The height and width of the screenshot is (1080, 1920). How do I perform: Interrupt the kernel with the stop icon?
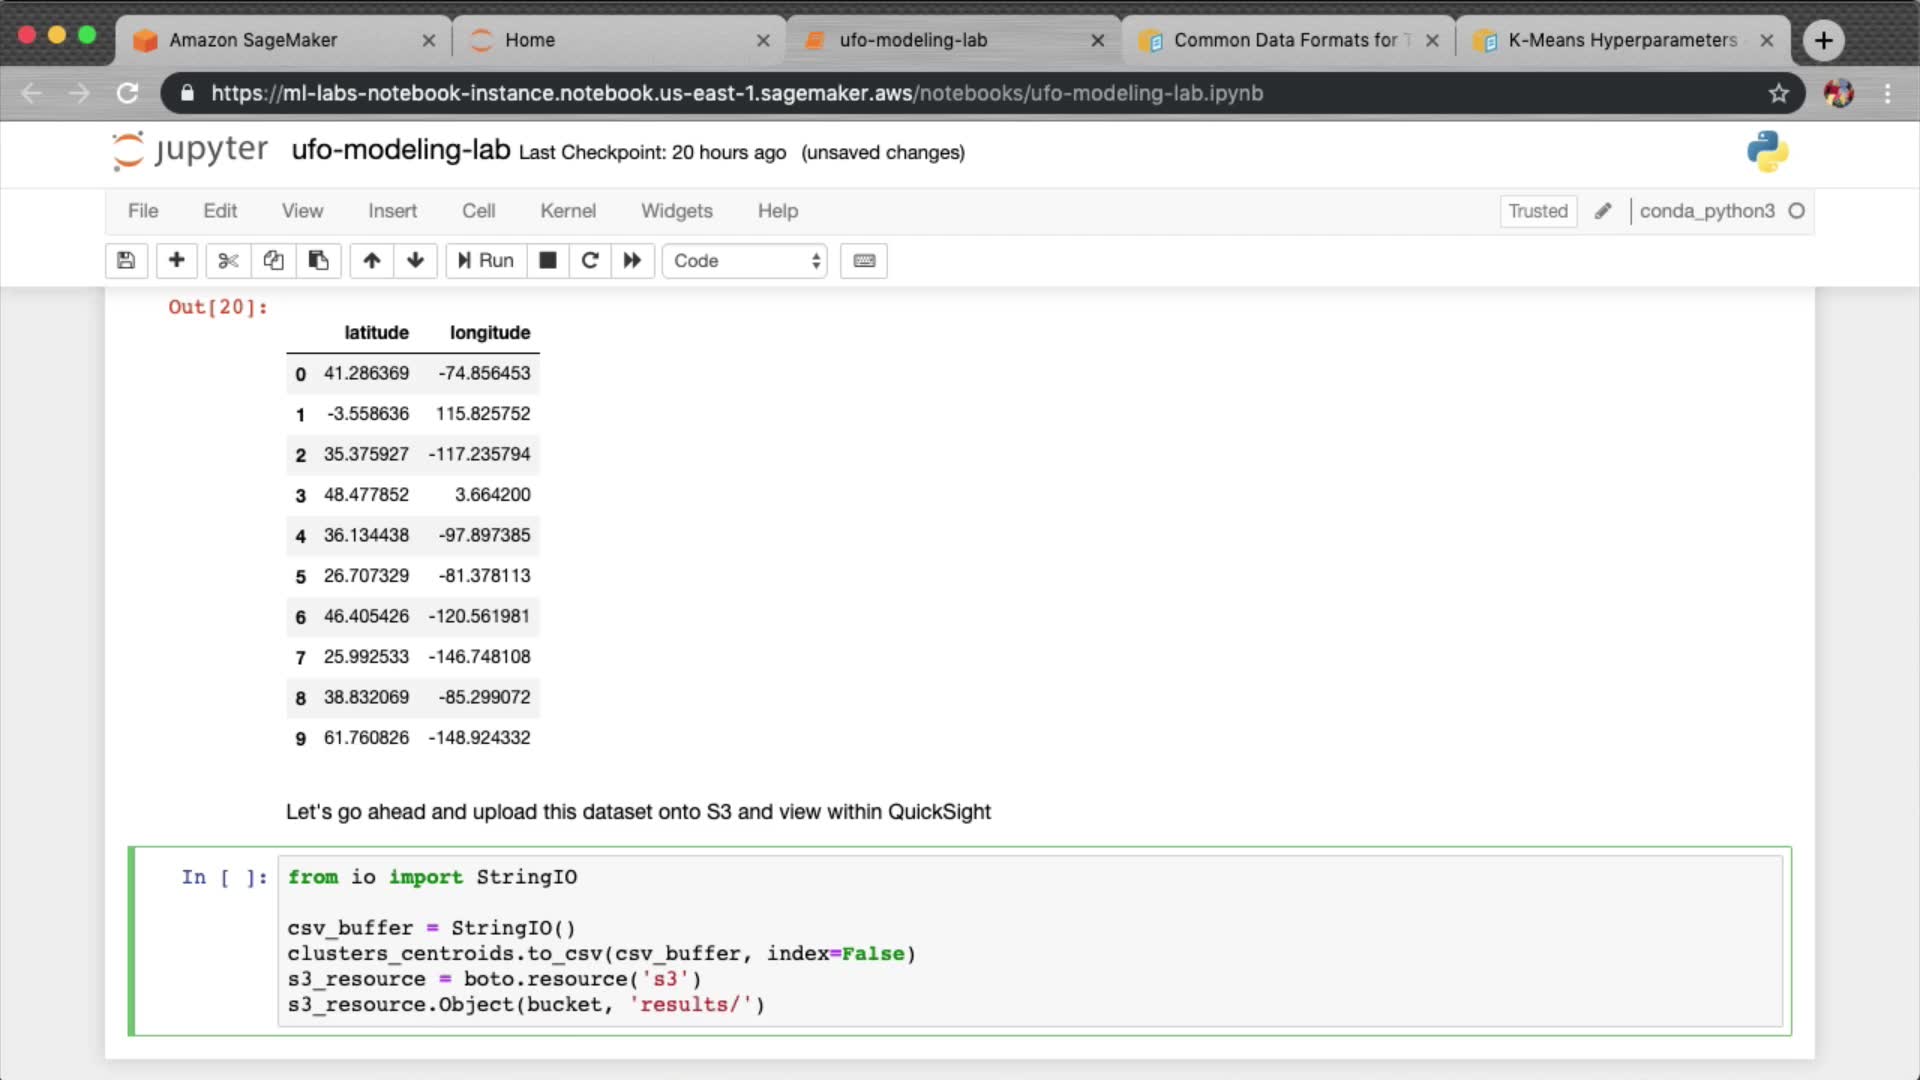click(x=548, y=261)
